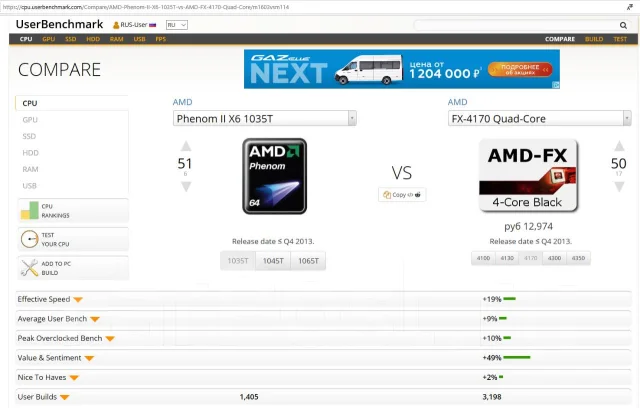The width and height of the screenshot is (640, 408).
Task: Upvote the FX-4170 Quad-Core
Action: point(619,146)
